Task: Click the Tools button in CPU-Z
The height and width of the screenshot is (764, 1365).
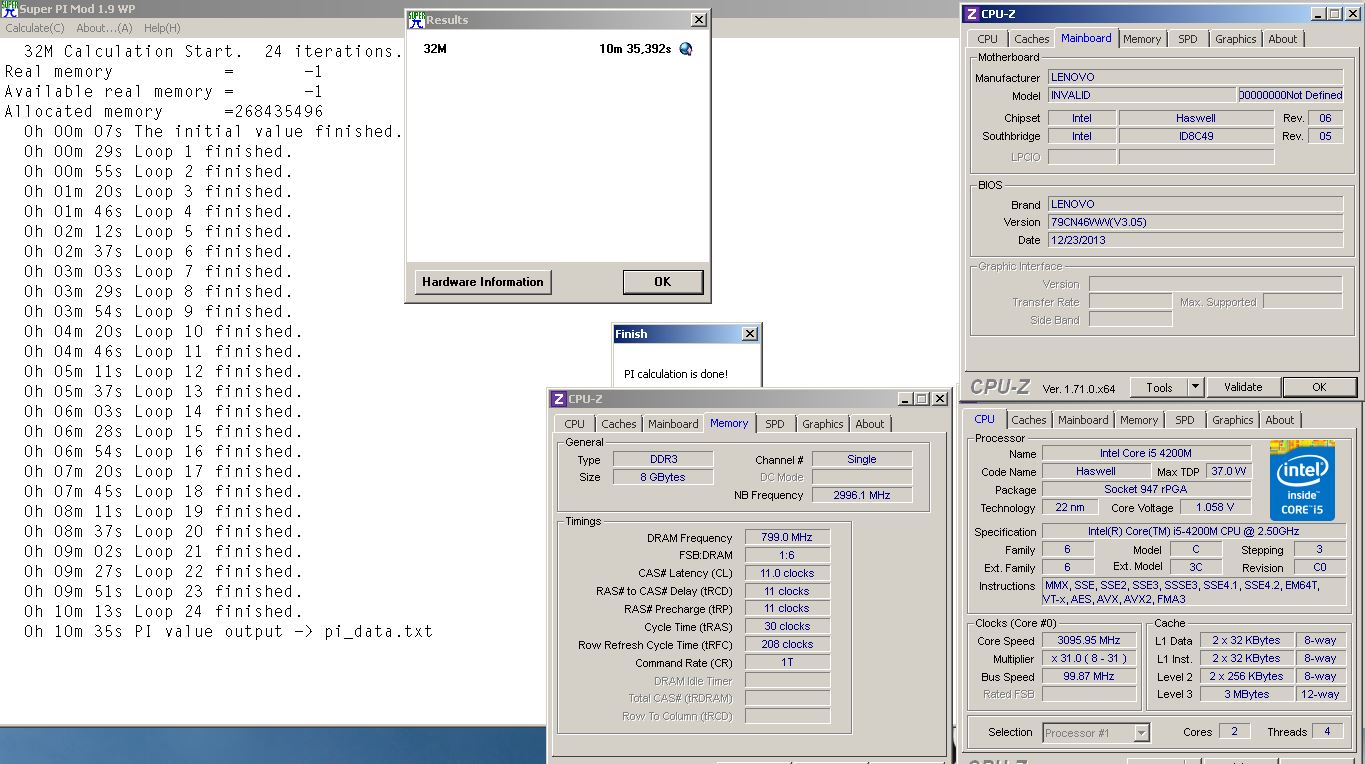Action: coord(1159,387)
